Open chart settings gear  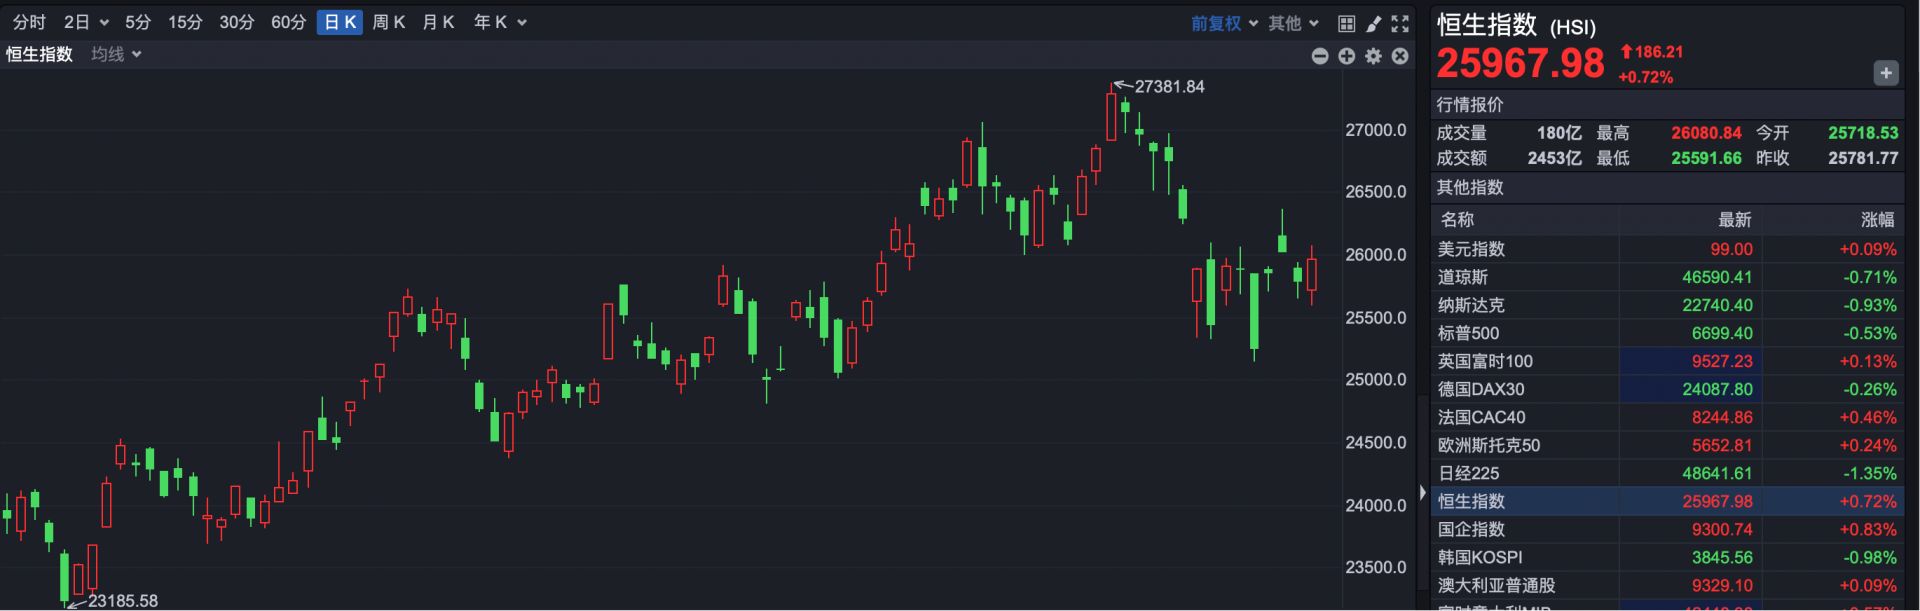(1374, 56)
